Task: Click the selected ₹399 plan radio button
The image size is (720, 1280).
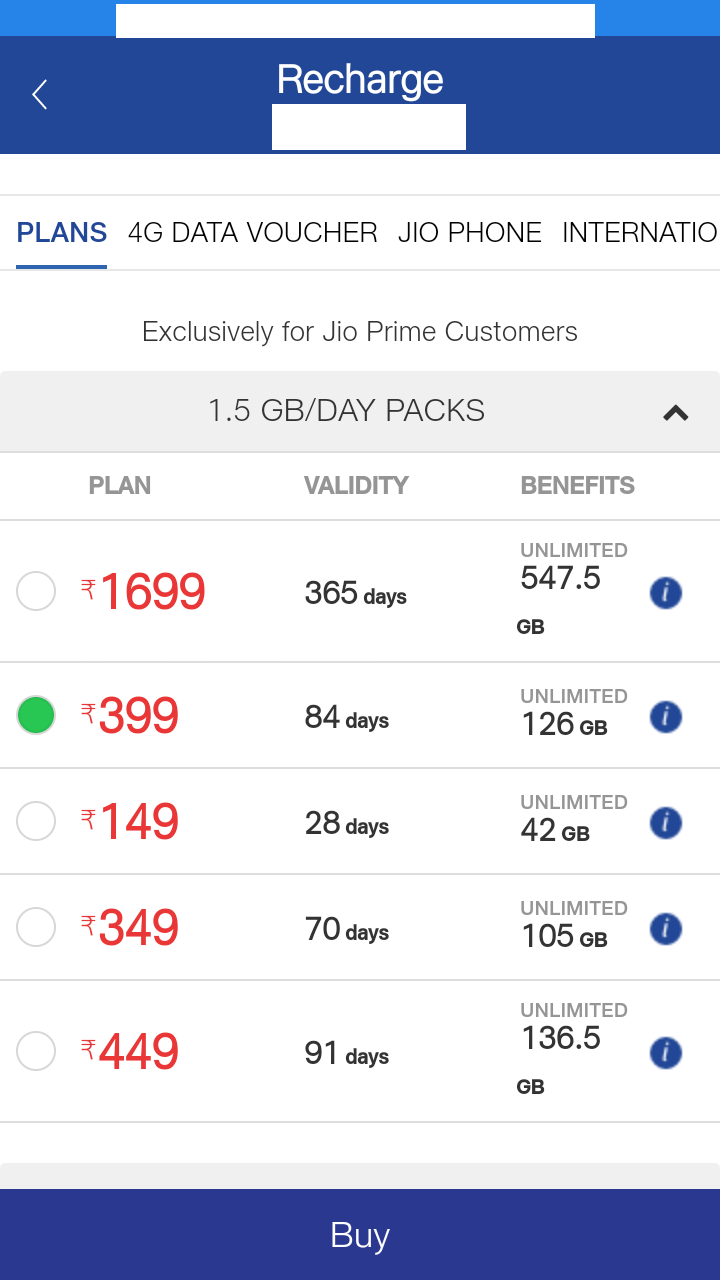Action: coord(36,716)
